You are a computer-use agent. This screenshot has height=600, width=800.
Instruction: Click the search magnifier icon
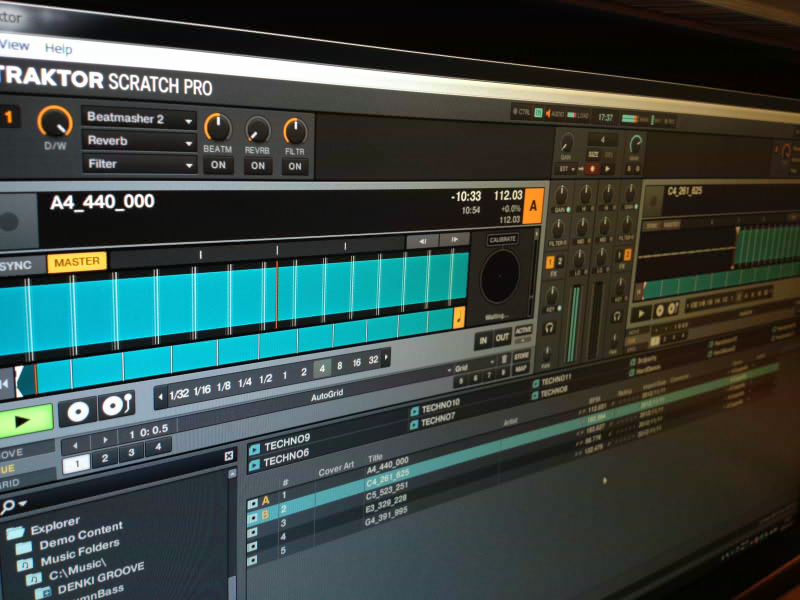coord(8,506)
